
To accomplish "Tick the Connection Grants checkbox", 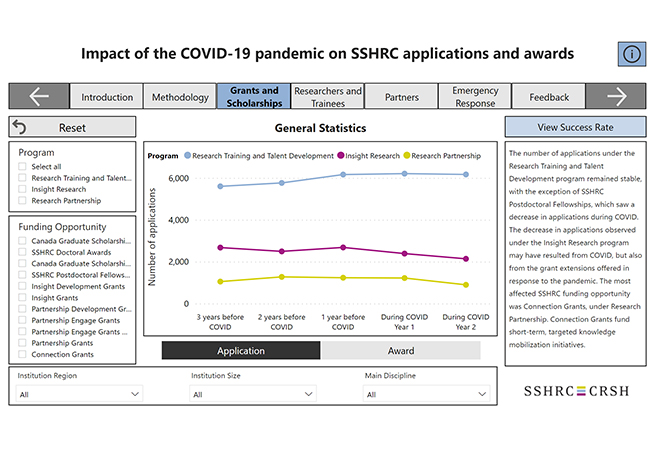I will point(22,354).
